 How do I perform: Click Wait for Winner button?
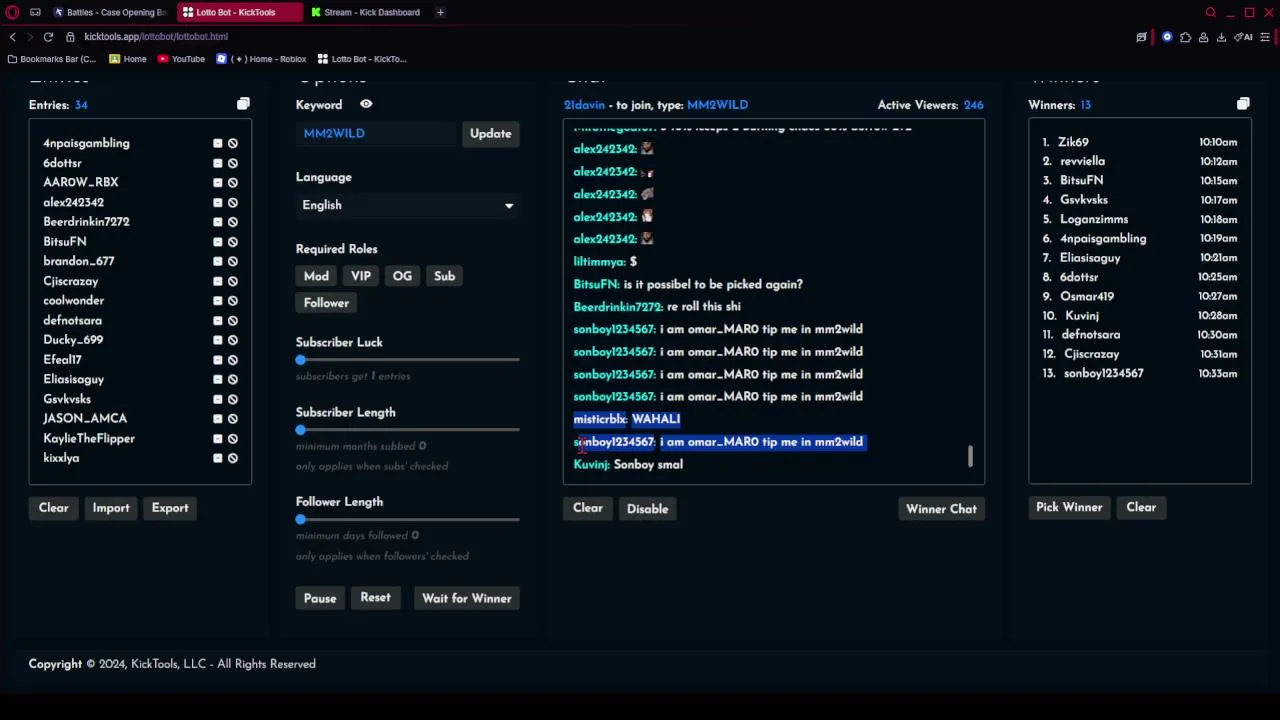[467, 598]
